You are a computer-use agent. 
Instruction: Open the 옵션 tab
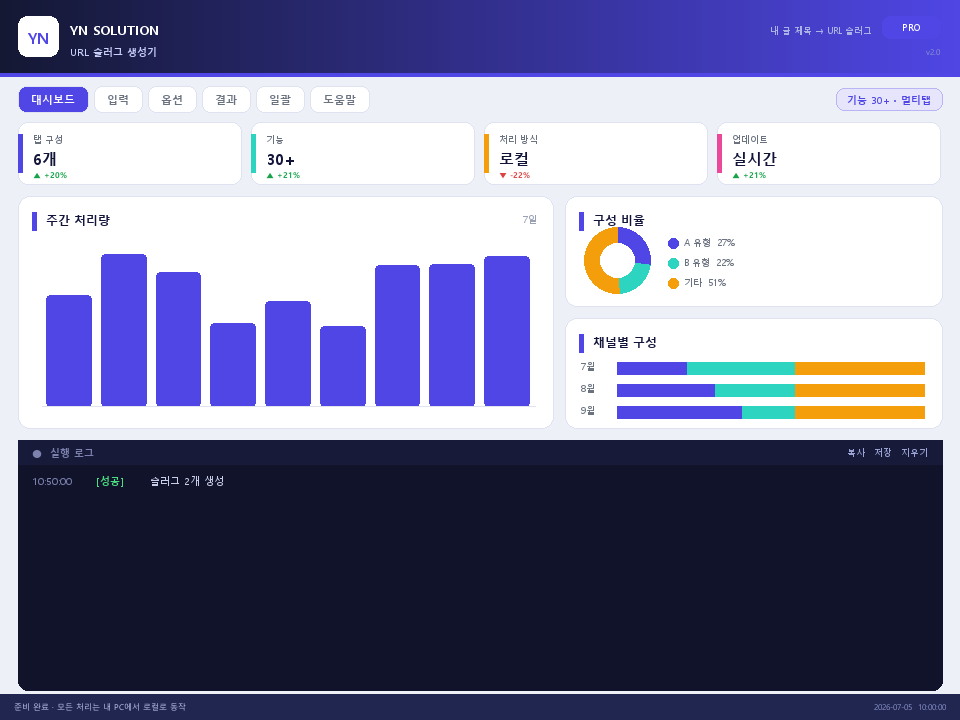(x=172, y=99)
